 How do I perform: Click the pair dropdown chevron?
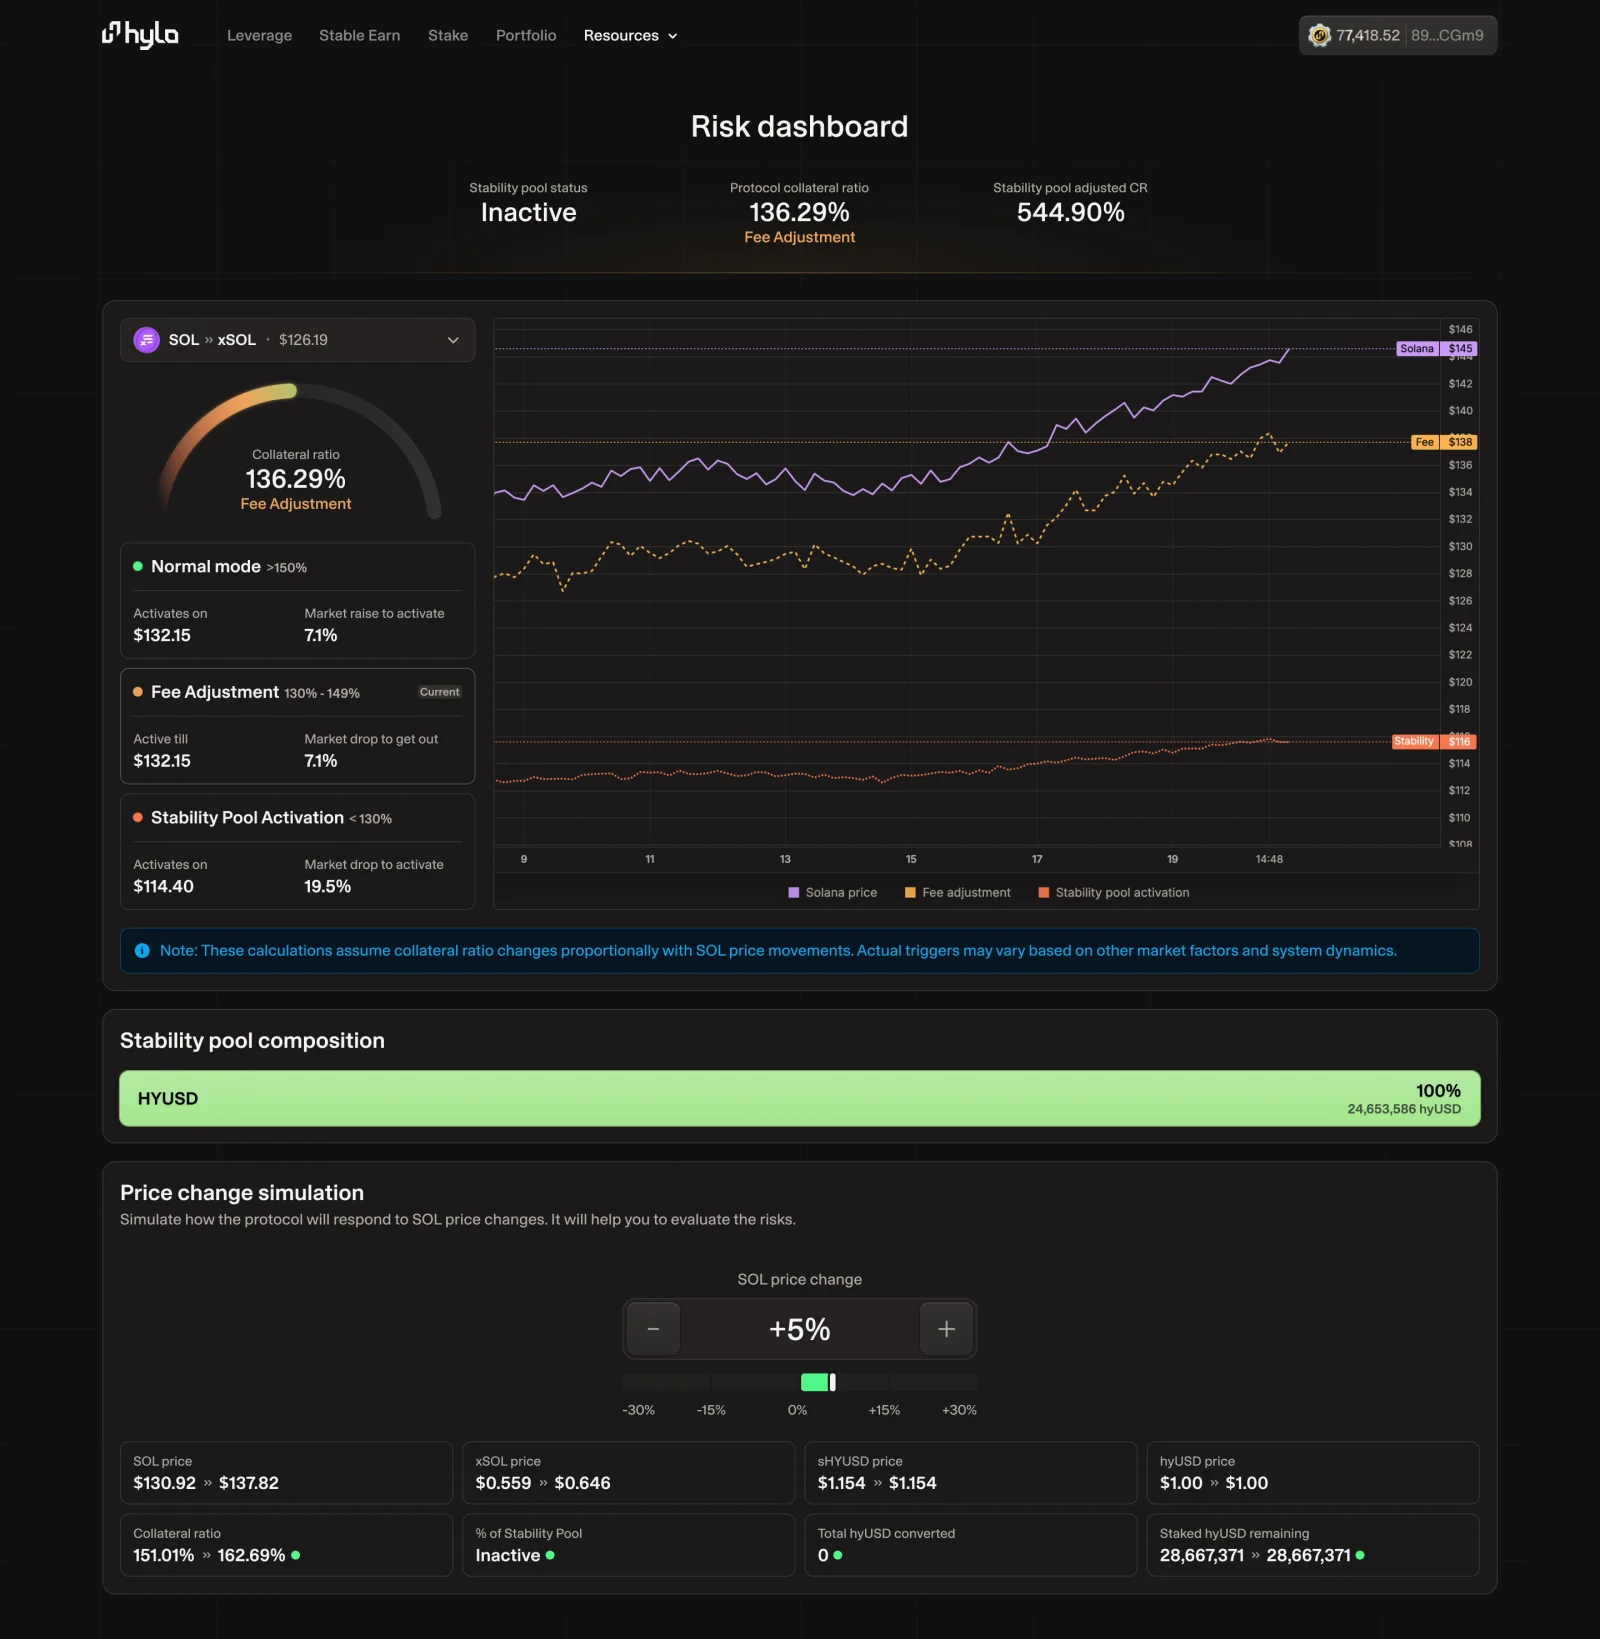pyautogui.click(x=453, y=340)
